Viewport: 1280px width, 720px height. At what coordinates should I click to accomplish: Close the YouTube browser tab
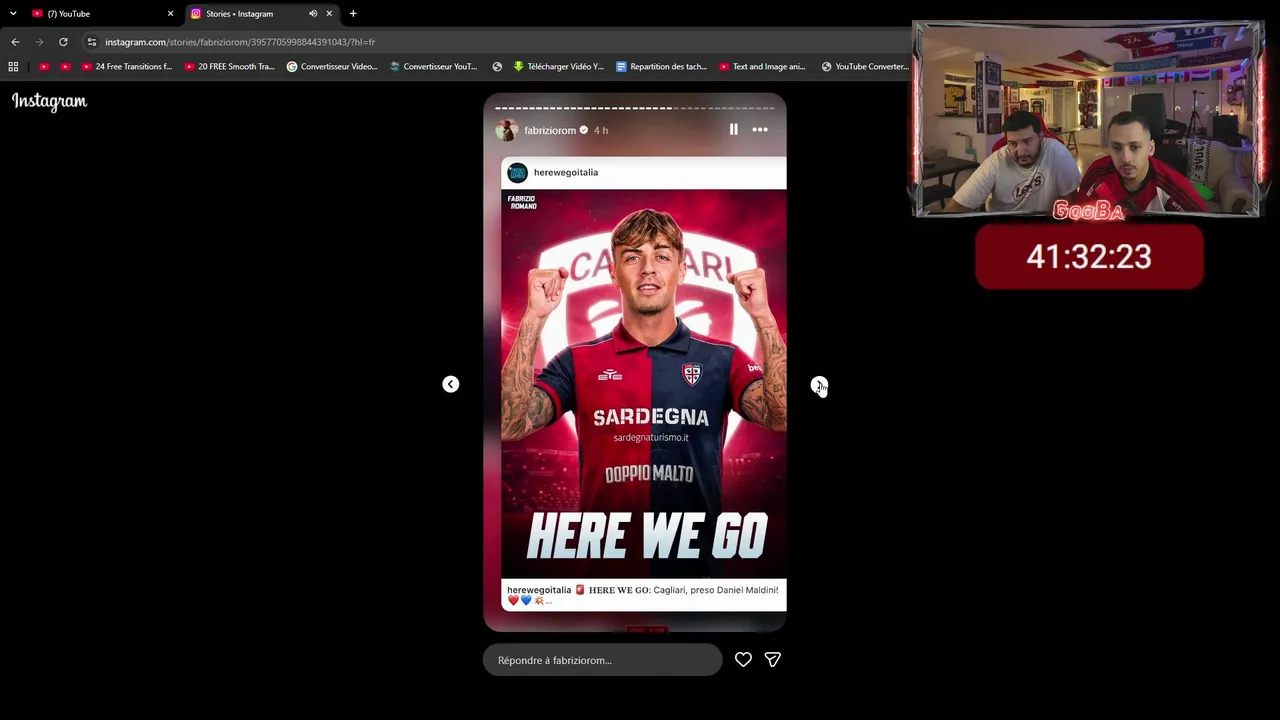point(170,14)
